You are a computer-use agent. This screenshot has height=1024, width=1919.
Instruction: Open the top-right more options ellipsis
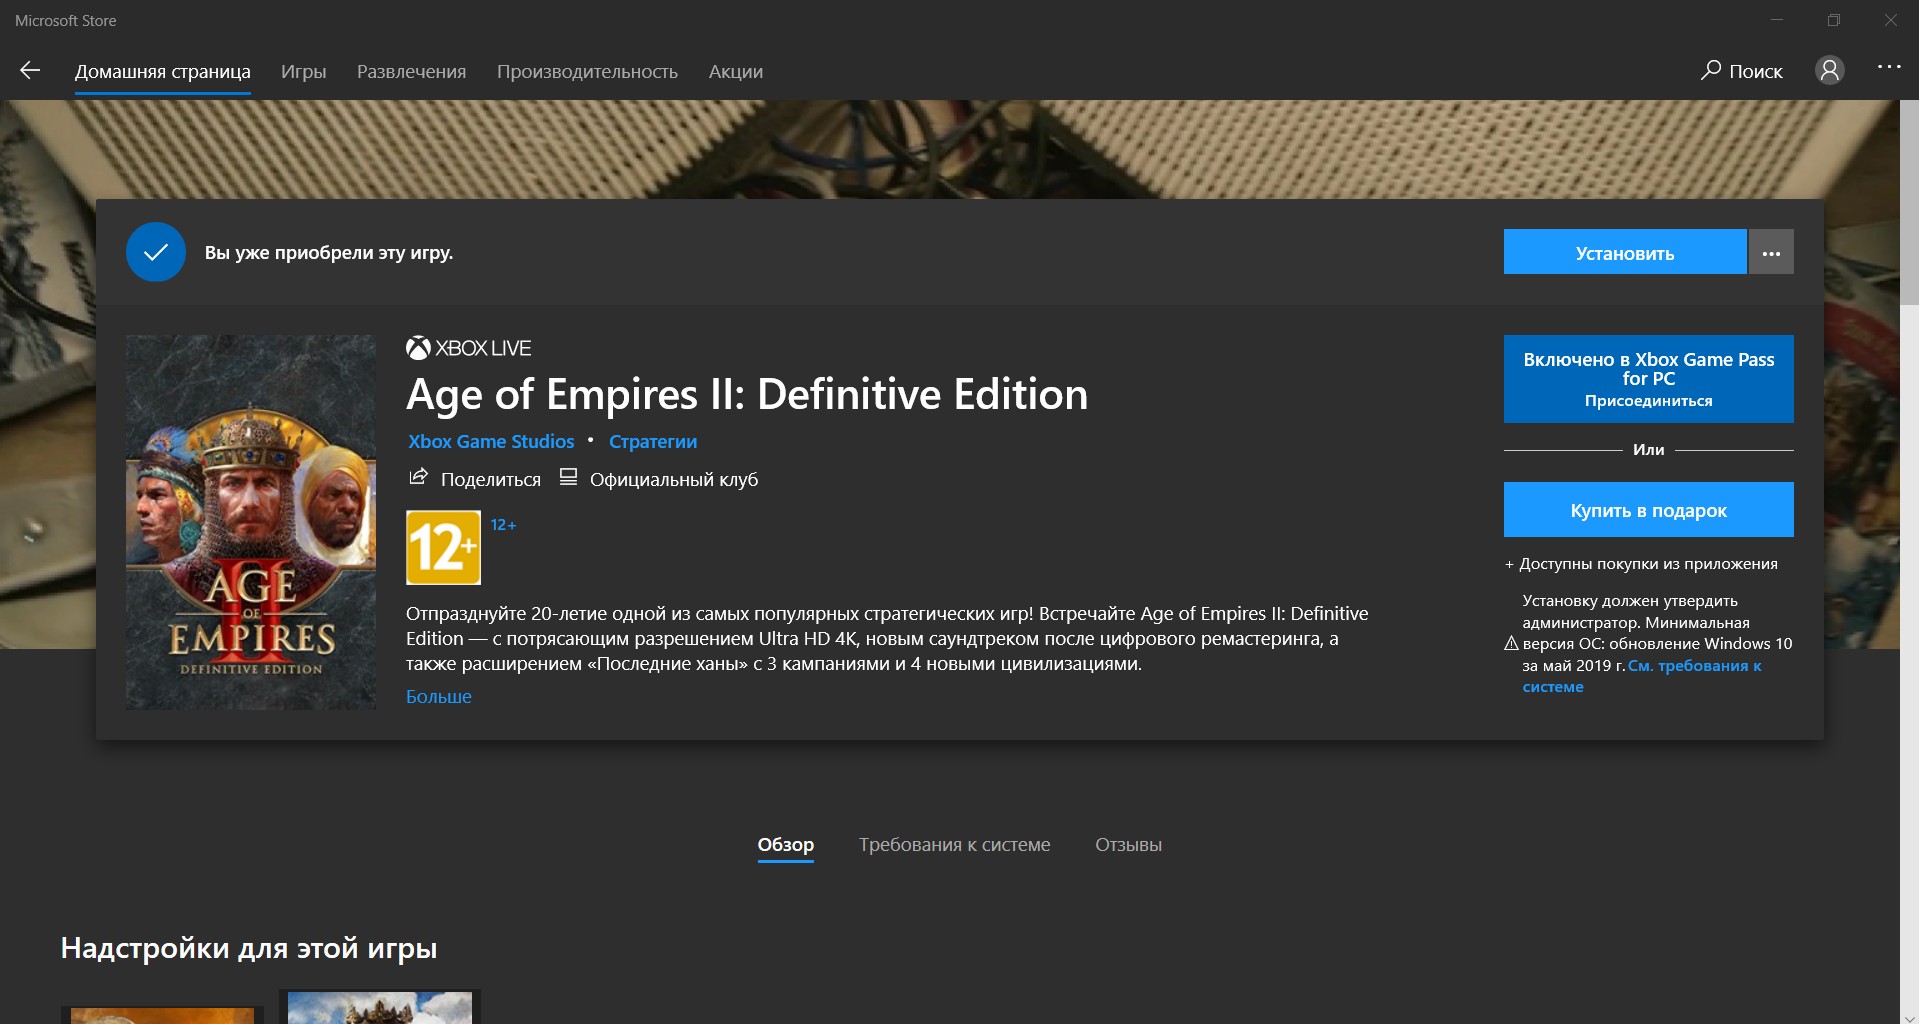(1888, 67)
